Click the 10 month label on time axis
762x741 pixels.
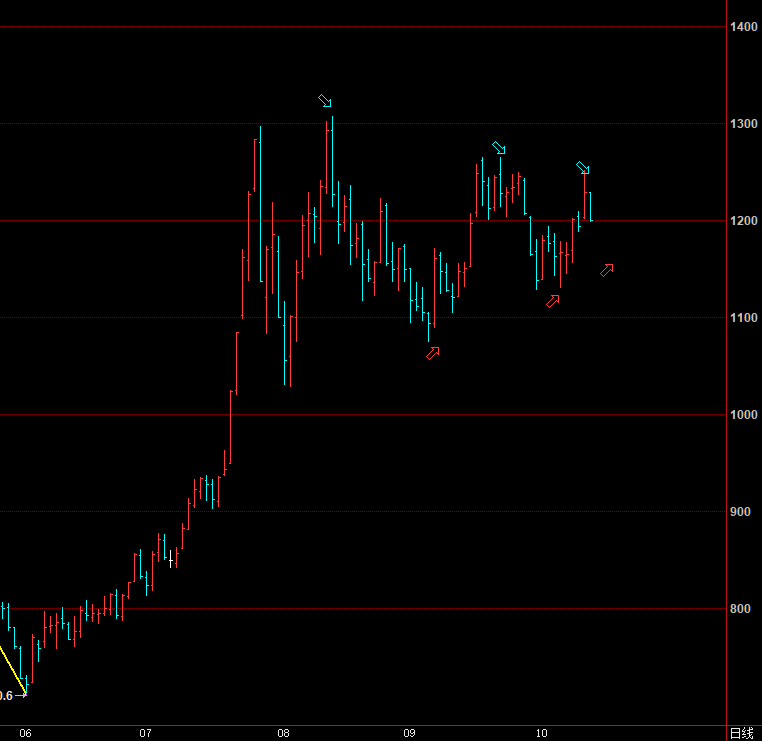pos(541,733)
